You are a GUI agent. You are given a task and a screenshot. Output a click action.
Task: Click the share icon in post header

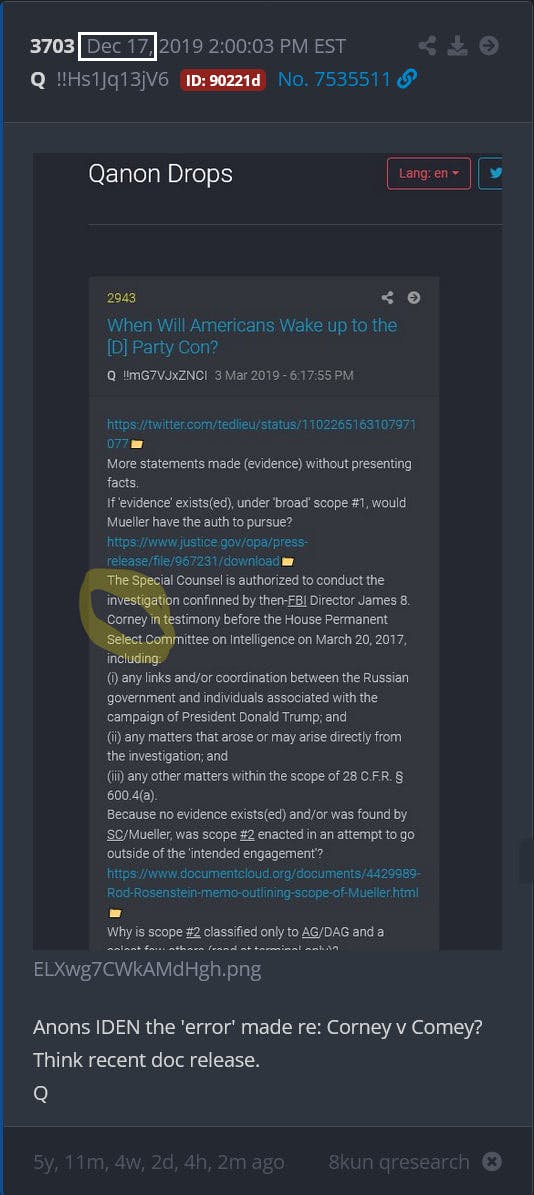tap(427, 46)
